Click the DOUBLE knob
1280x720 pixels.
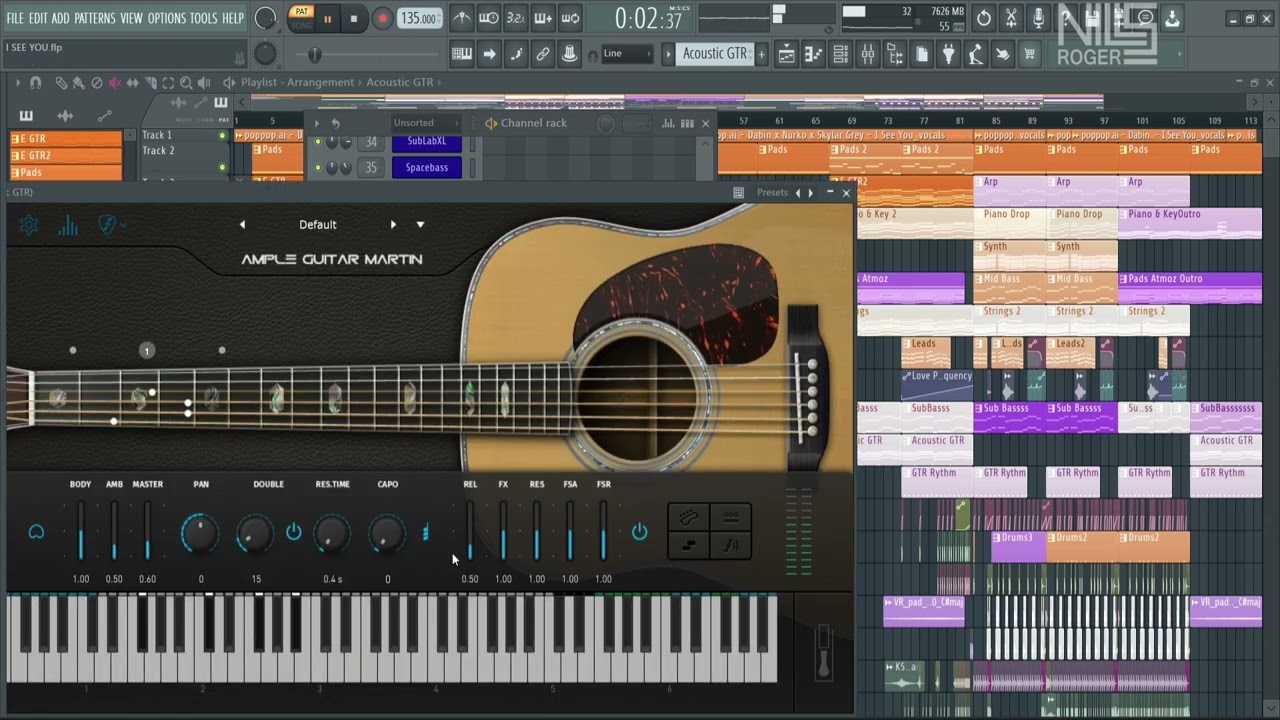pos(255,534)
